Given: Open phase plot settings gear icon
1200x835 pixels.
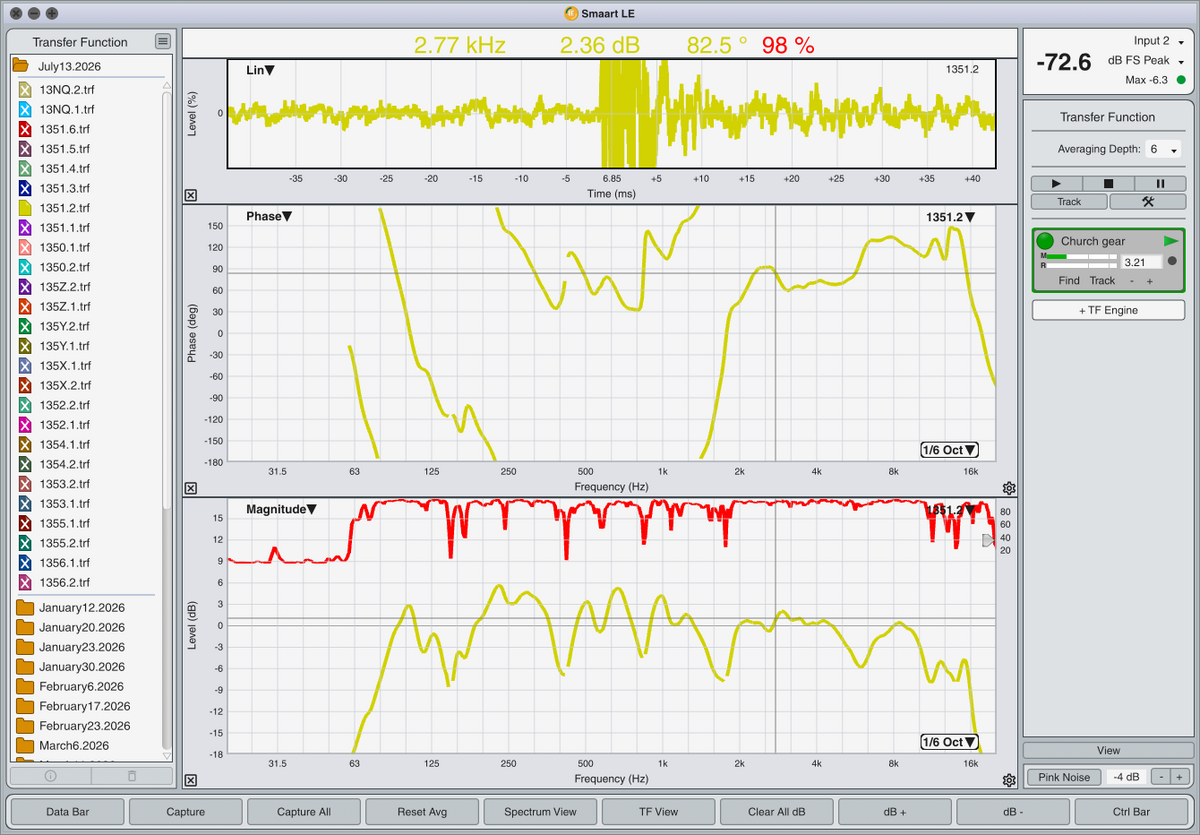Looking at the screenshot, I should pos(1009,488).
